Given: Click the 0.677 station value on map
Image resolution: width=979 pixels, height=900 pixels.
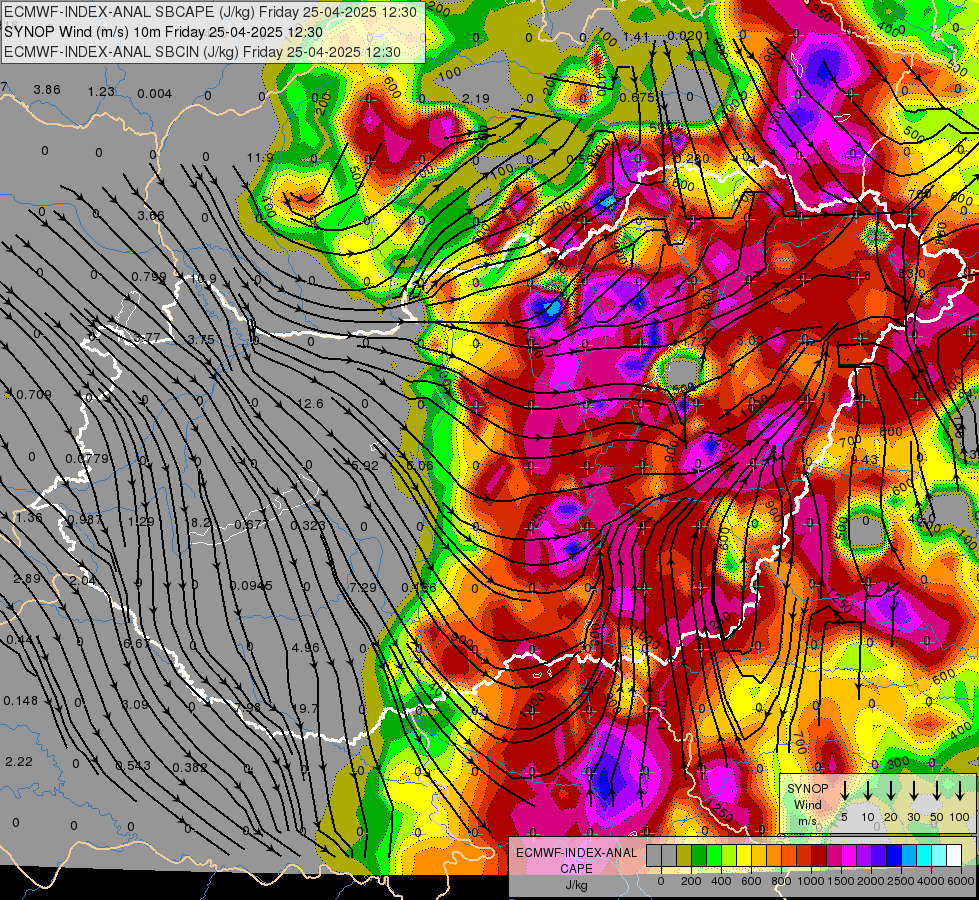Looking at the screenshot, I should 251,524.
